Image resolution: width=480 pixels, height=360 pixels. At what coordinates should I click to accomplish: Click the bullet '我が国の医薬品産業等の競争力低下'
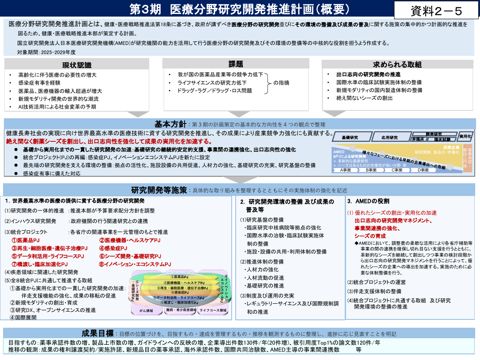pos(220,74)
